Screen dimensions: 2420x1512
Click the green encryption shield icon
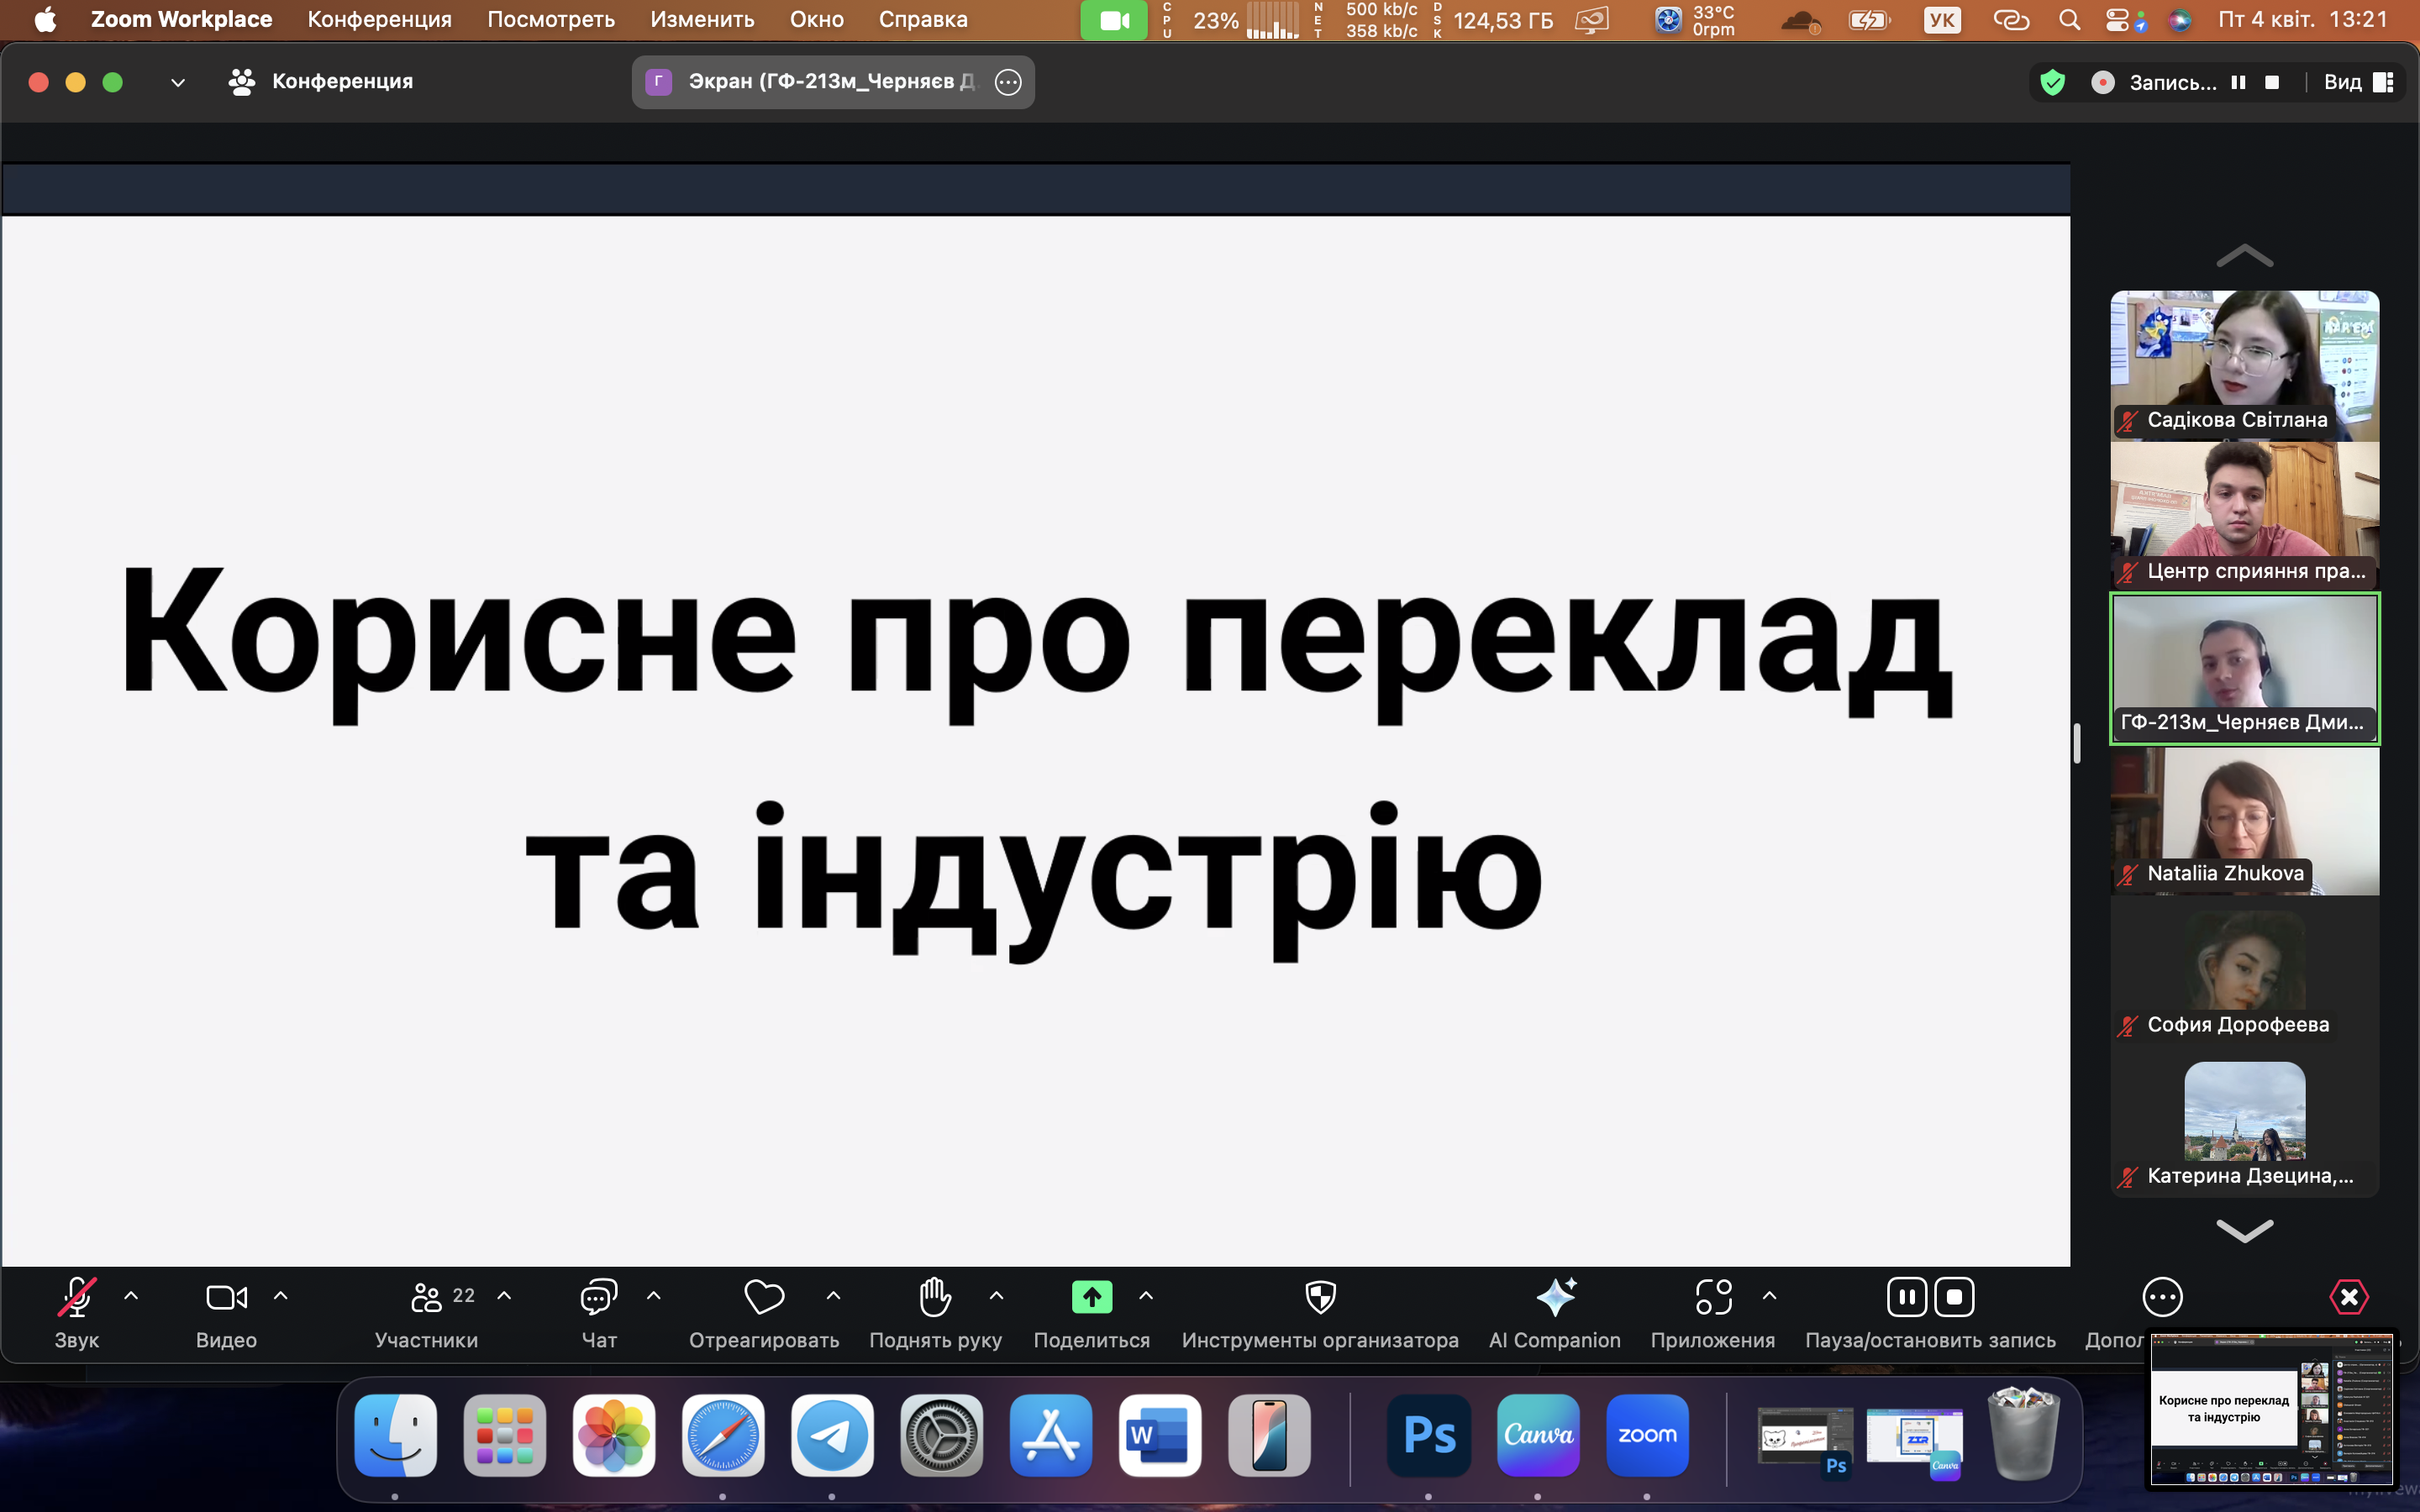click(x=2052, y=82)
